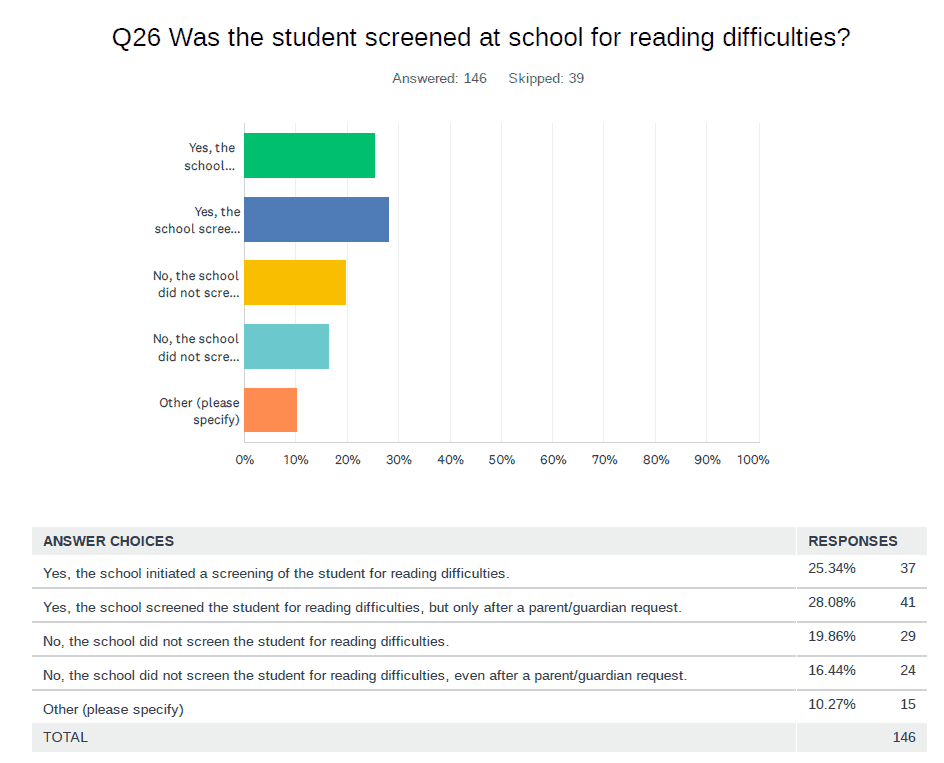Click the 100% axis label
This screenshot has width=944, height=763.
753,460
